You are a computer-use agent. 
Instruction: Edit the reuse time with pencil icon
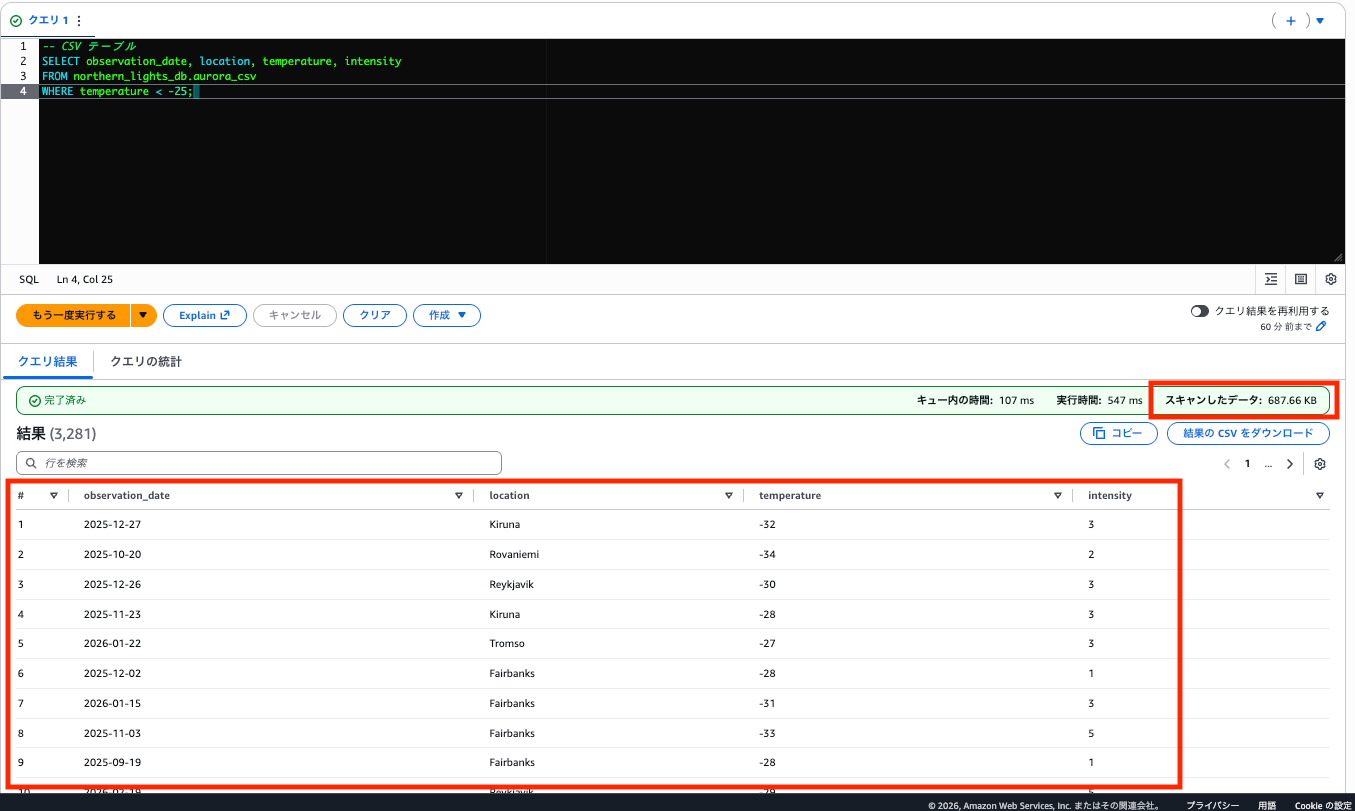click(x=1321, y=326)
